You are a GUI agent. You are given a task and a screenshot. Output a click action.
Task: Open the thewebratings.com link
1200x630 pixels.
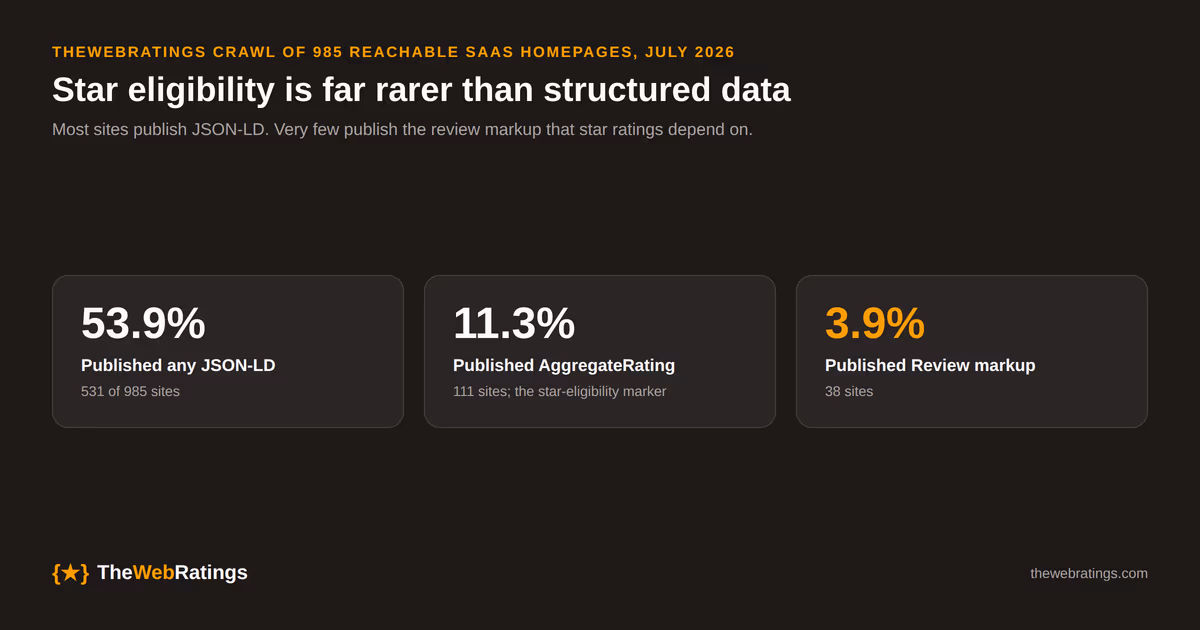[1089, 573]
